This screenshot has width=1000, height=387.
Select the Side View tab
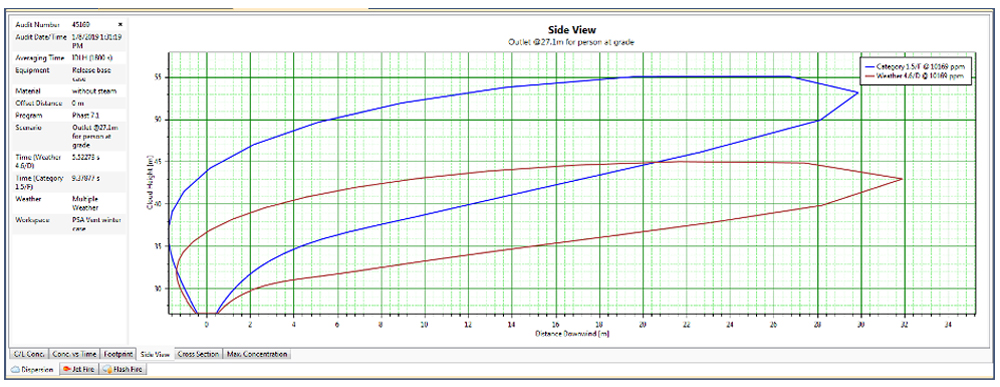[155, 354]
